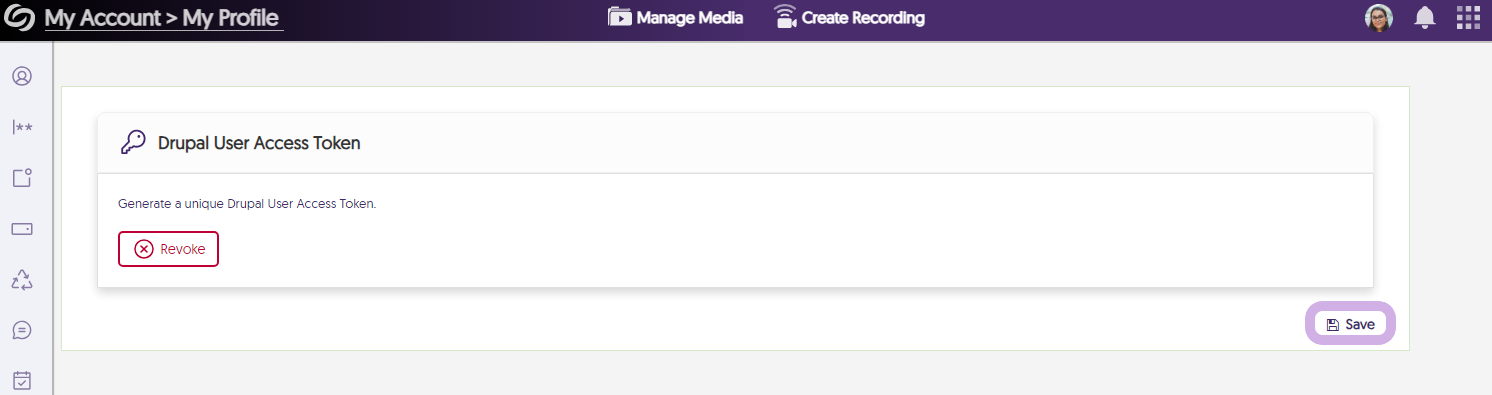Click the key icon in panel header

coord(133,143)
